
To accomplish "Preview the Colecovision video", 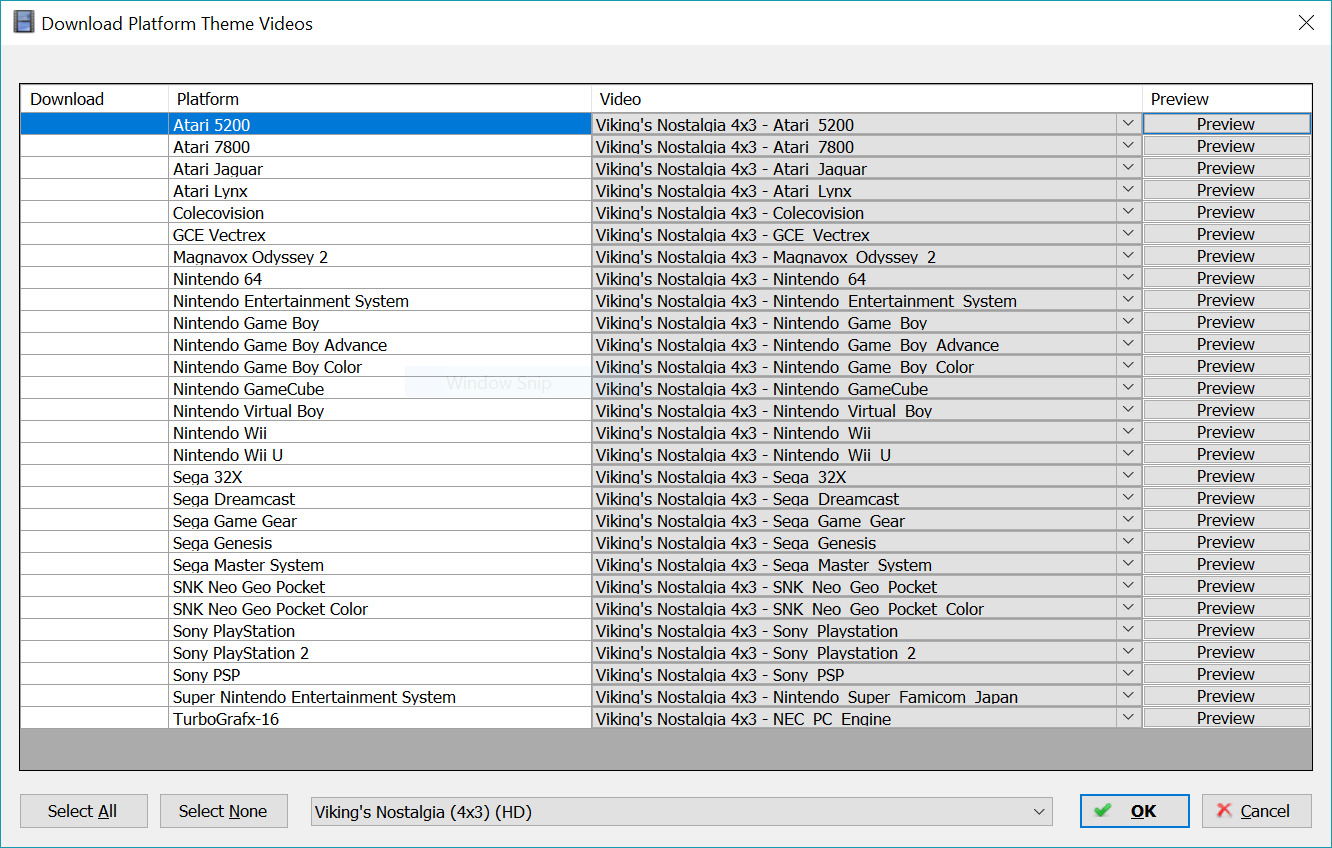I will (x=1226, y=212).
